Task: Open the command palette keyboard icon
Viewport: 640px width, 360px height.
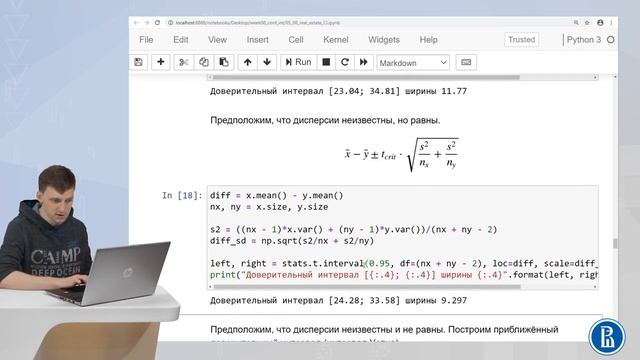Action: (466, 62)
